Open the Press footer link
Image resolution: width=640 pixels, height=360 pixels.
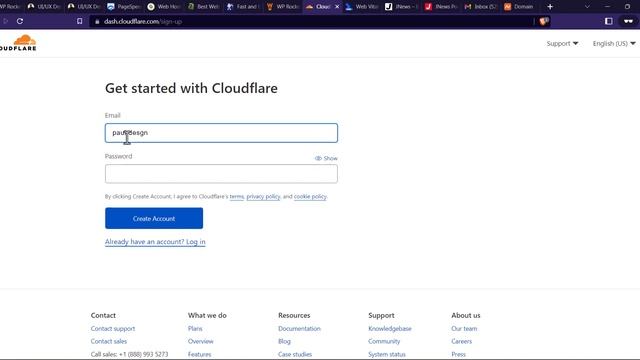(x=458, y=354)
